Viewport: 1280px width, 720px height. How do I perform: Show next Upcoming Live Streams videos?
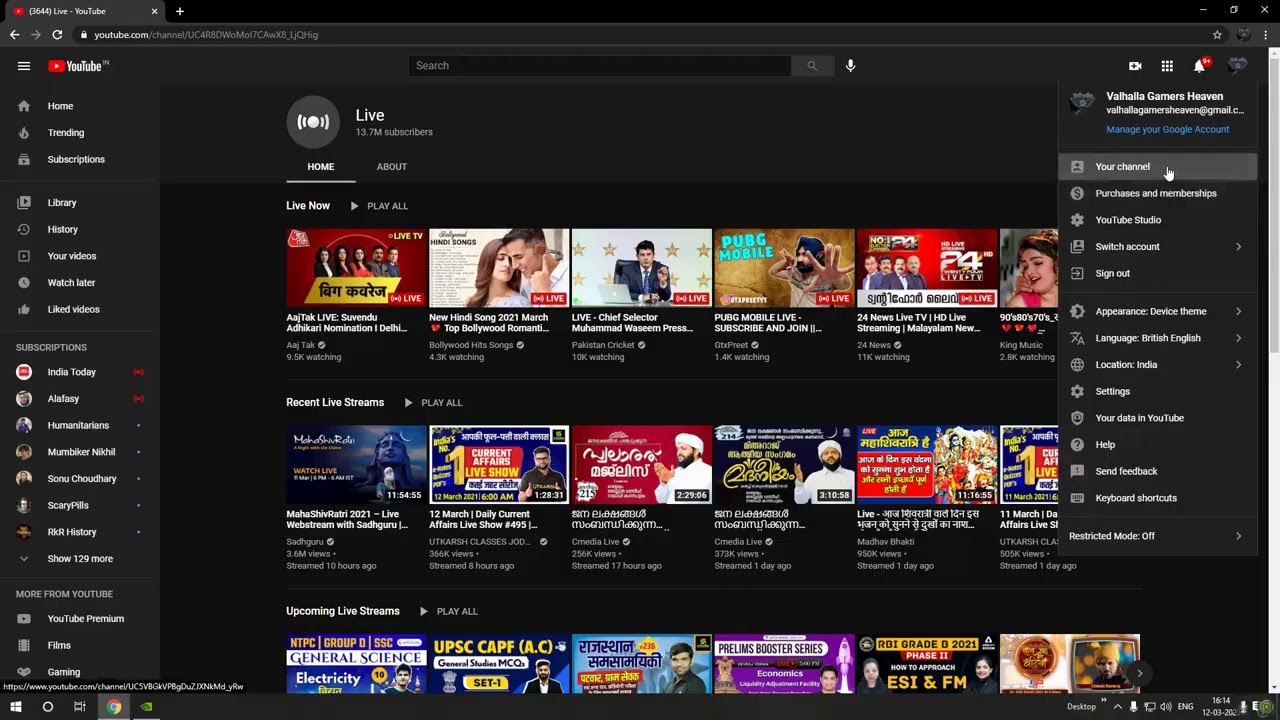(1139, 673)
